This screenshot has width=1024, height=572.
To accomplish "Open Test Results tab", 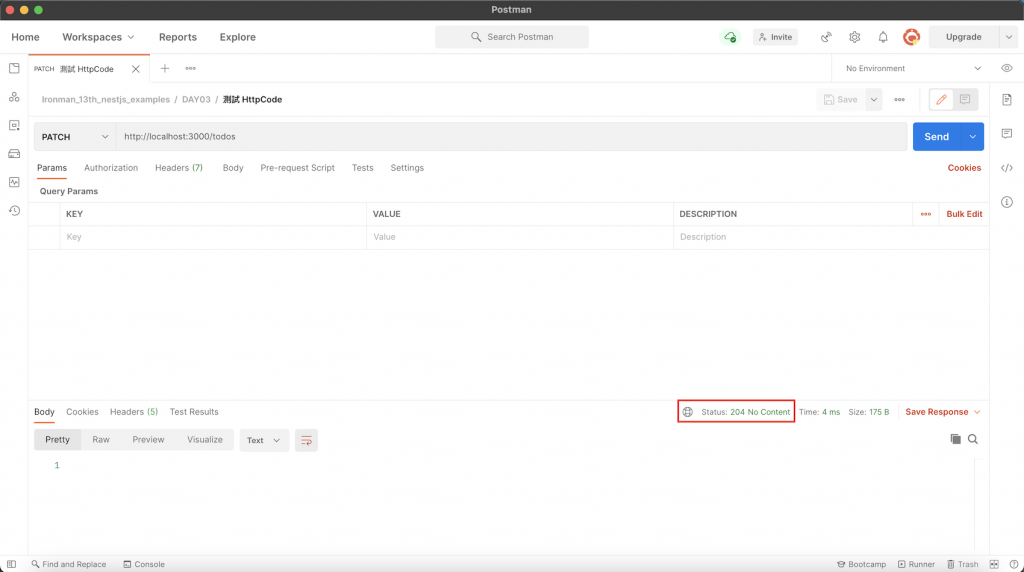I will 194,412.
